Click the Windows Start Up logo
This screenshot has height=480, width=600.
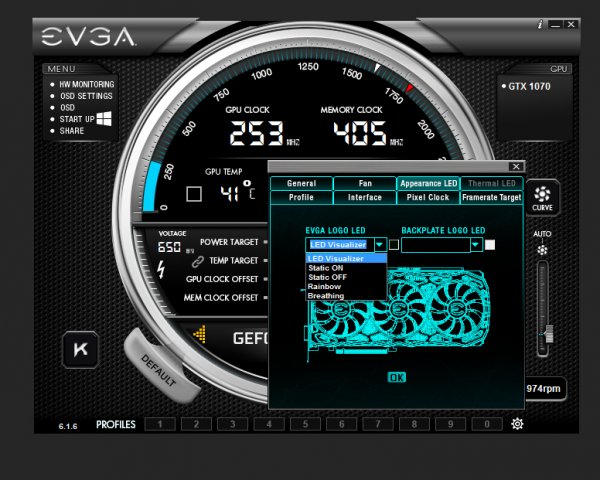coord(104,119)
